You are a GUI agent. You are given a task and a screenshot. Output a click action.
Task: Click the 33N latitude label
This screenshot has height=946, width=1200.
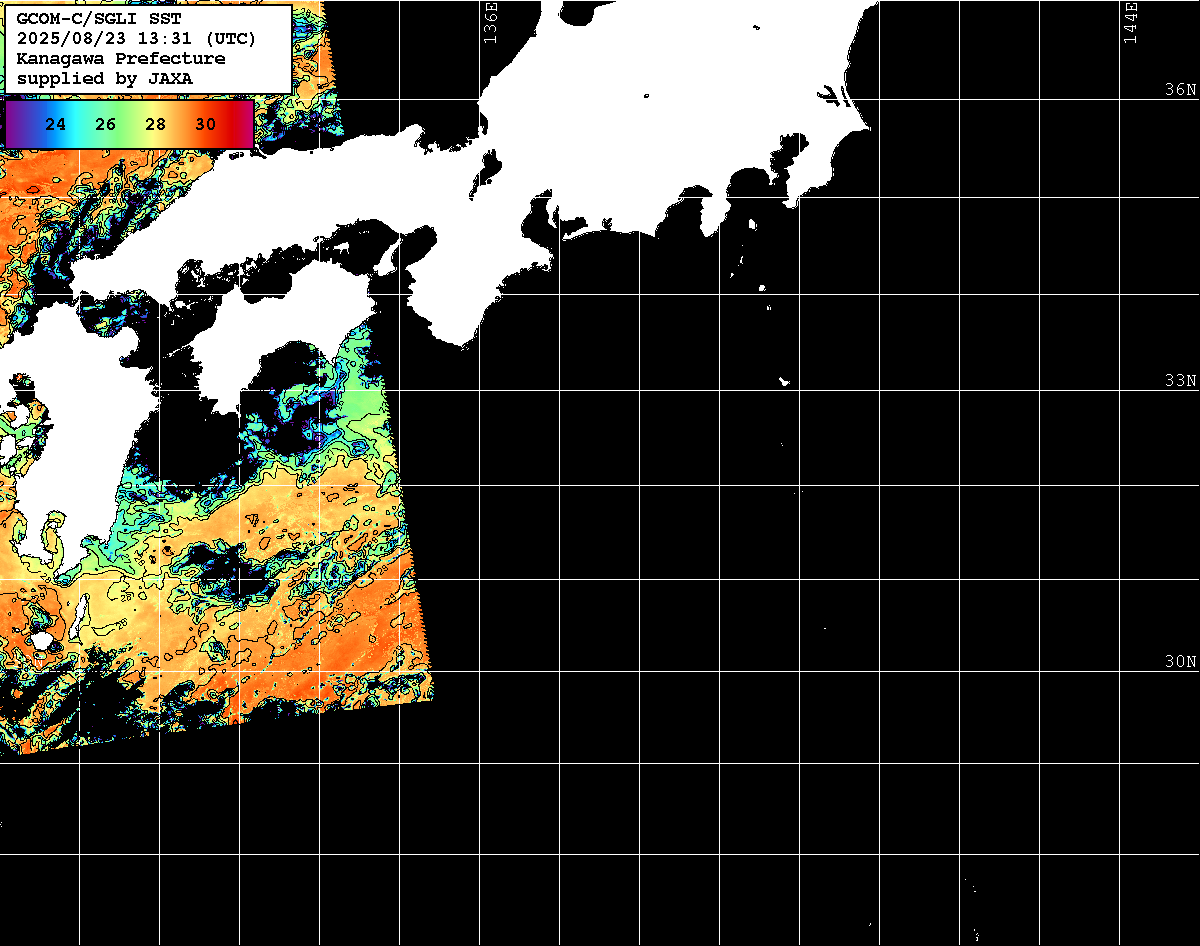click(x=1181, y=380)
